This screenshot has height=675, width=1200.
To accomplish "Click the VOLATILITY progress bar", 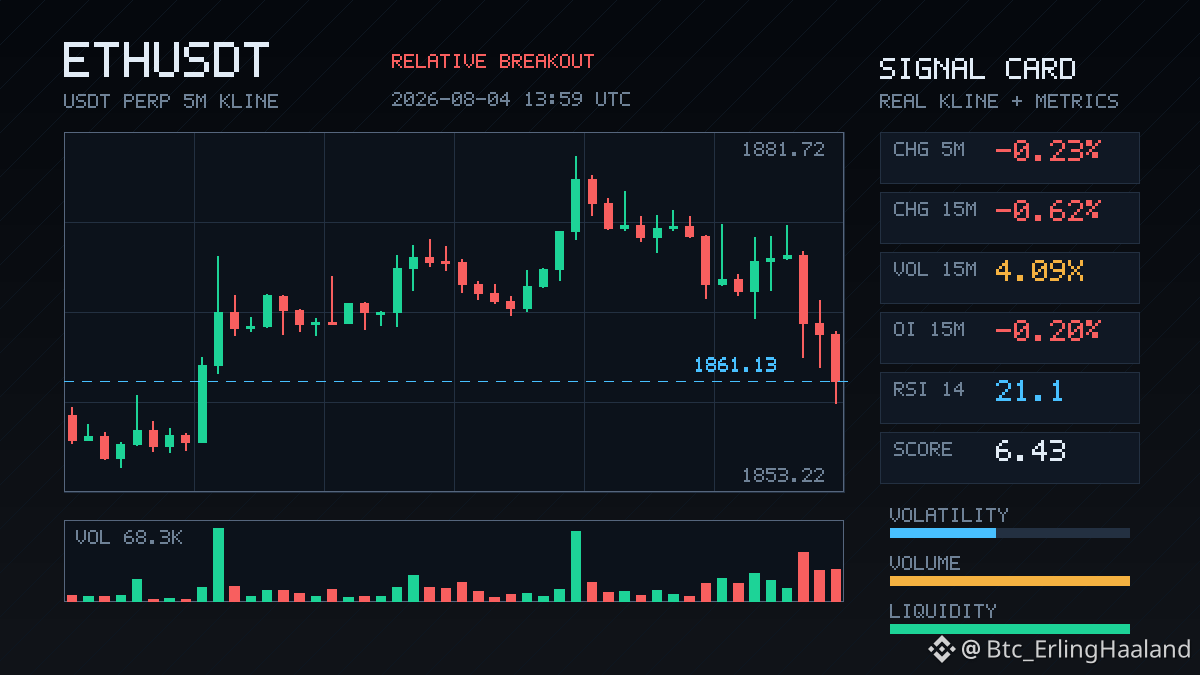I will click(1009, 533).
